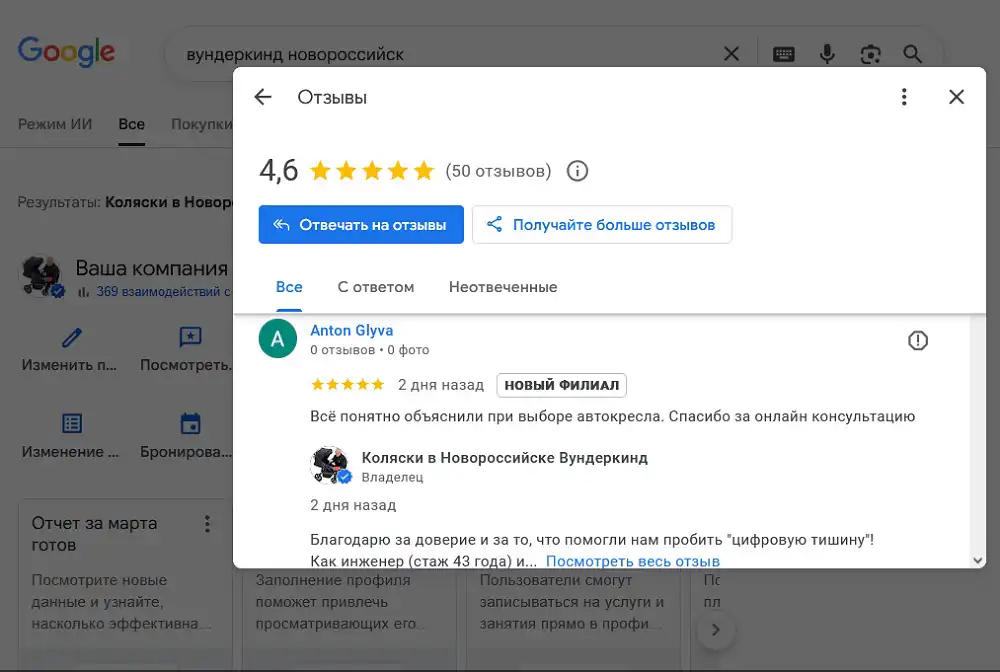Switch to the С ответом tab
The width and height of the screenshot is (1000, 672).
[x=376, y=287]
